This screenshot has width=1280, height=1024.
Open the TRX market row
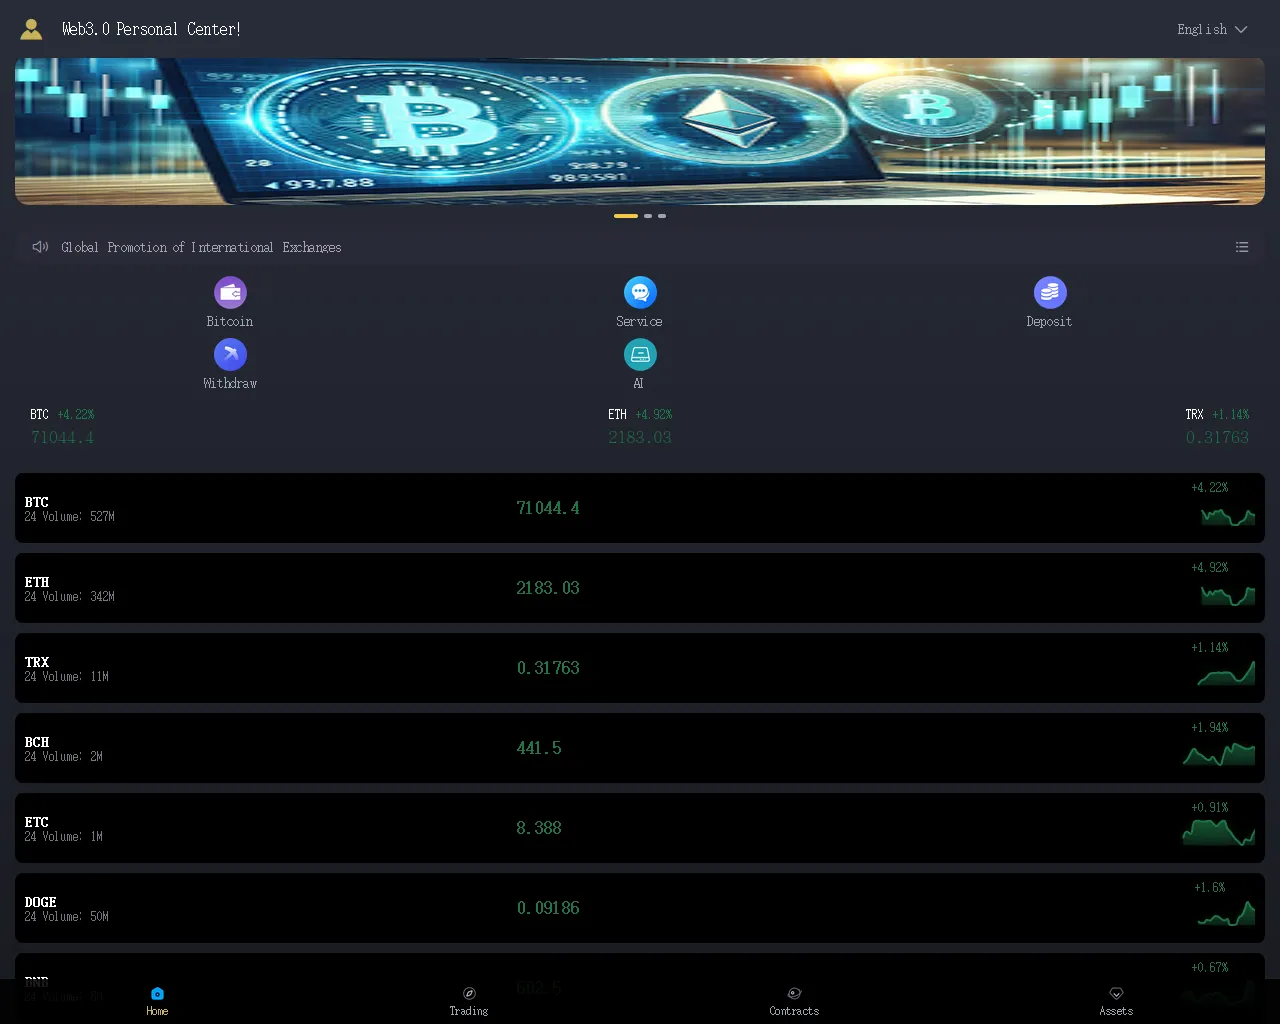coord(640,668)
